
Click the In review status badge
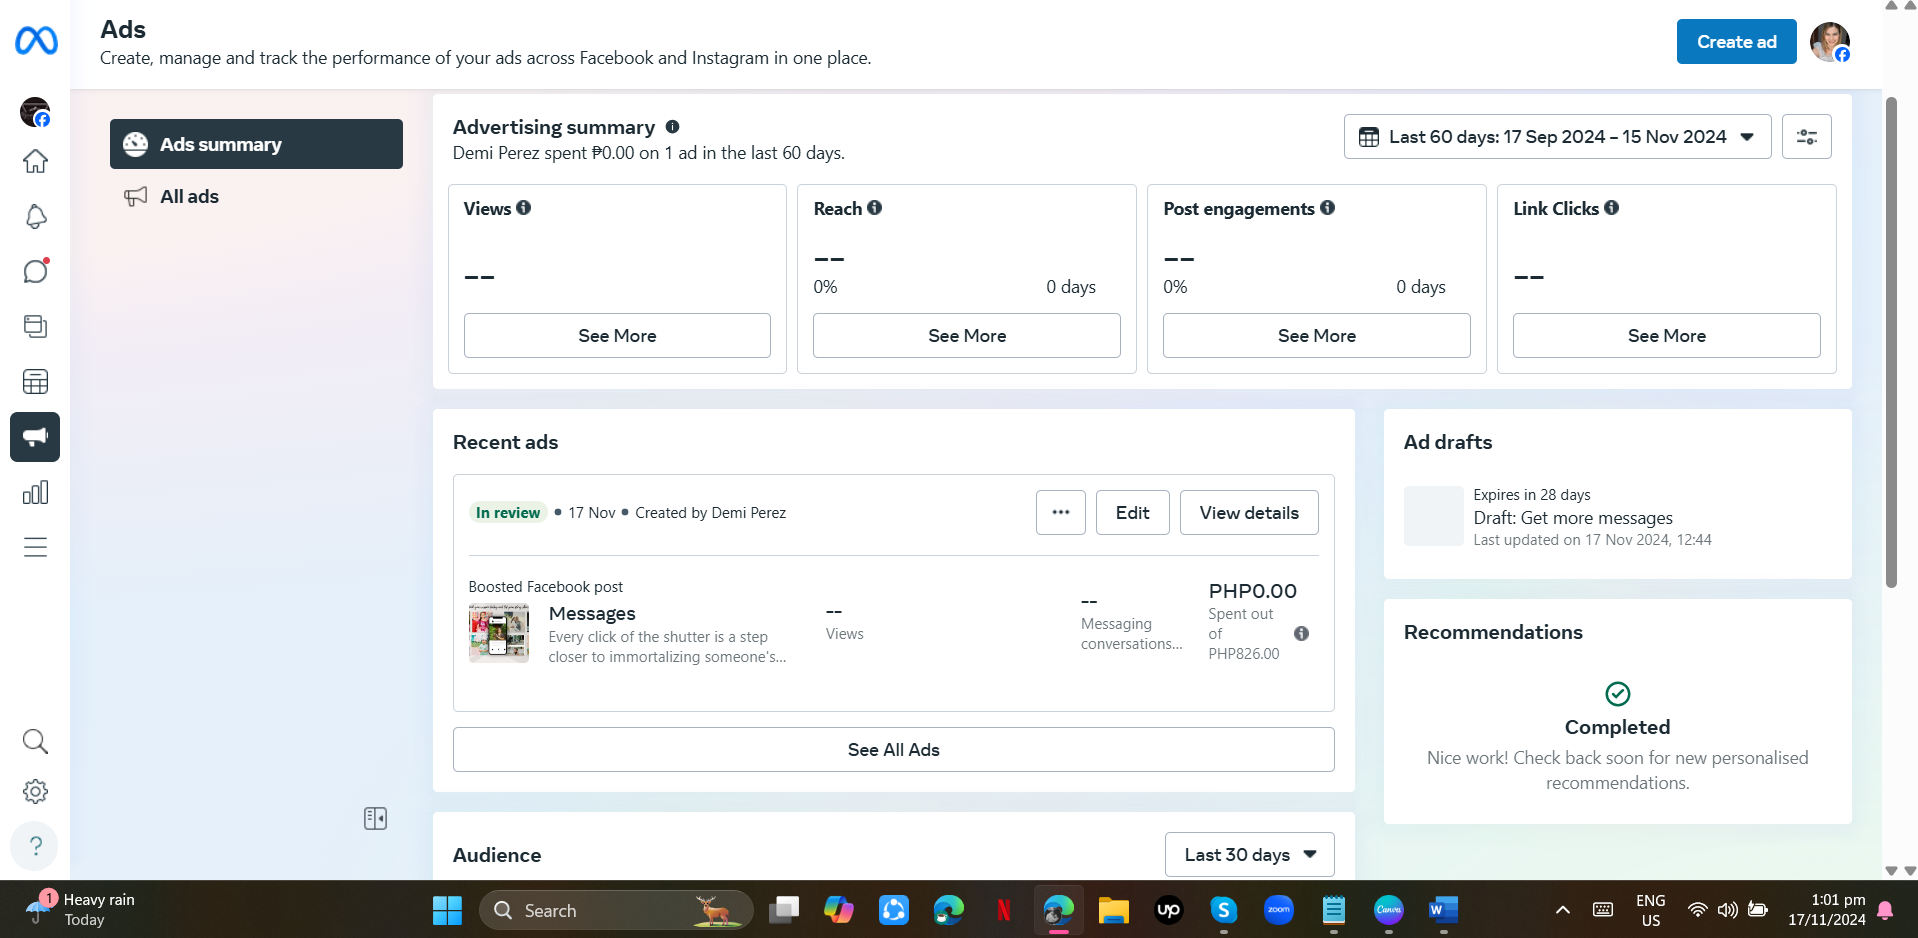[508, 513]
